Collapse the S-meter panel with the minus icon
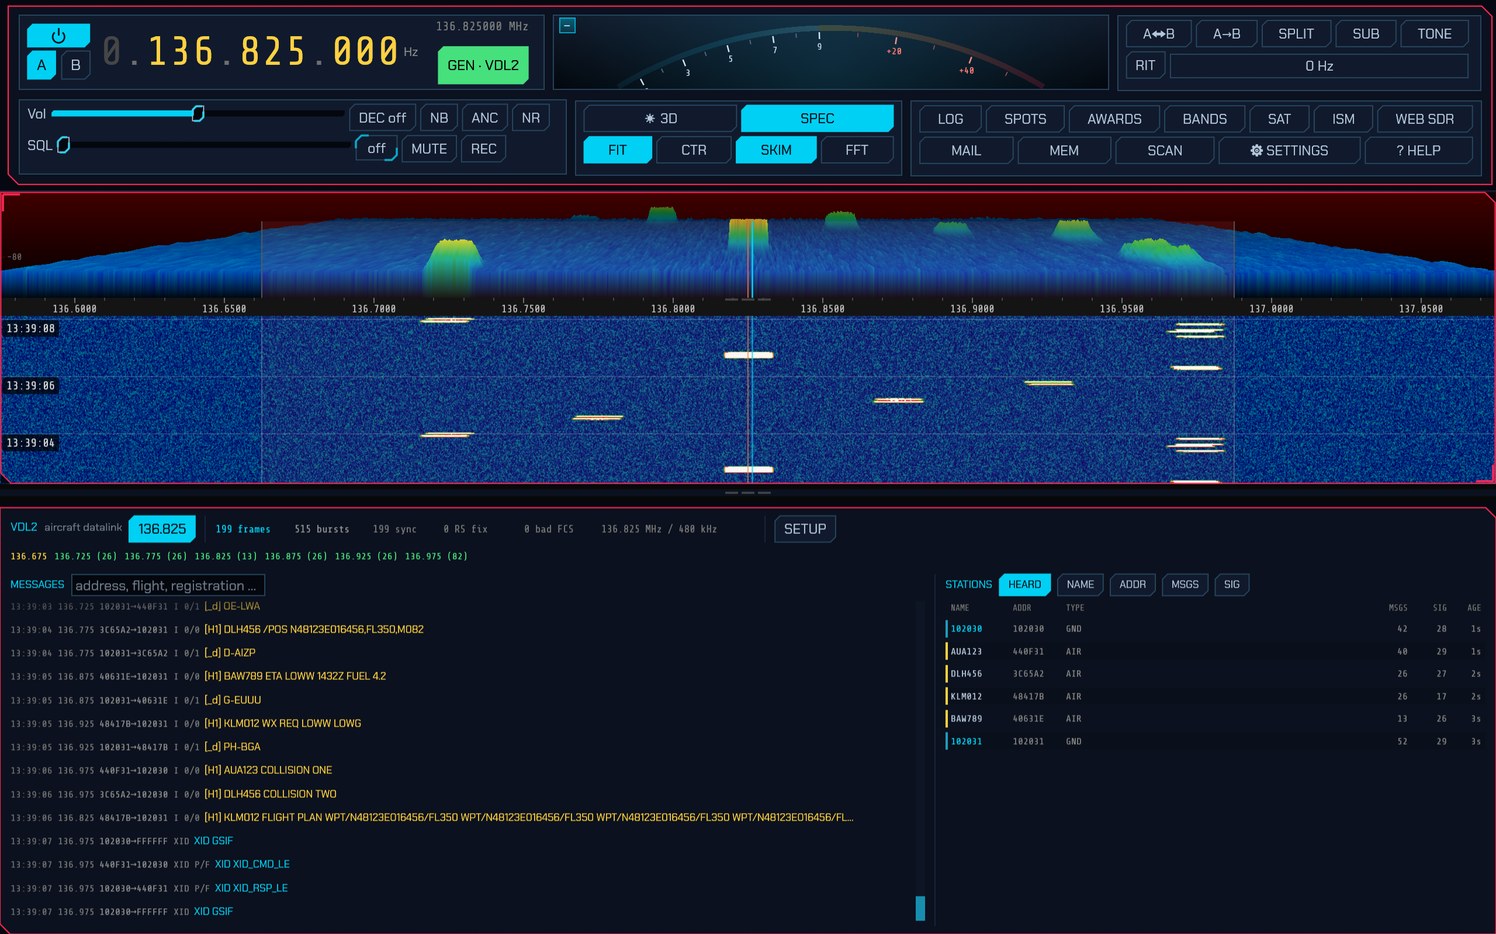The height and width of the screenshot is (934, 1496). click(567, 25)
